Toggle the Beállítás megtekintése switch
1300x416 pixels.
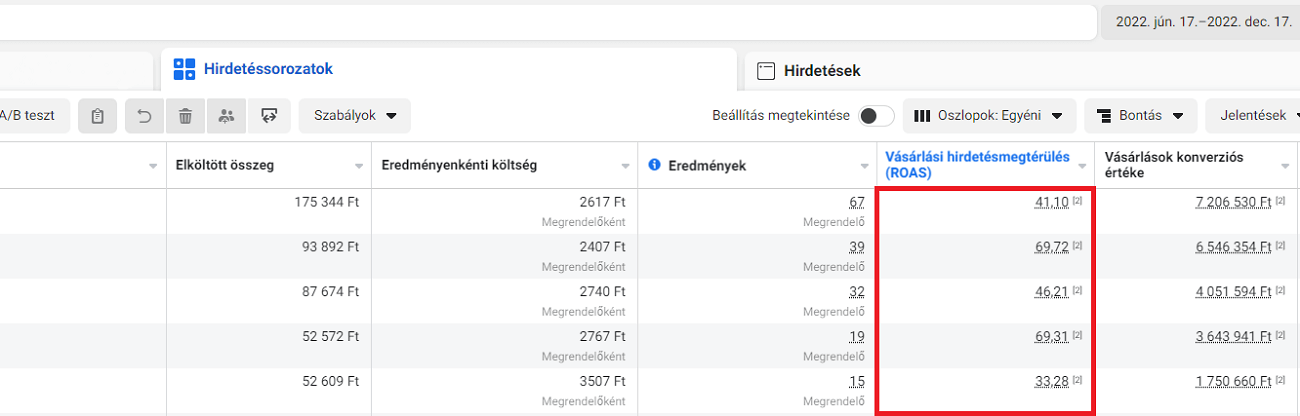876,116
